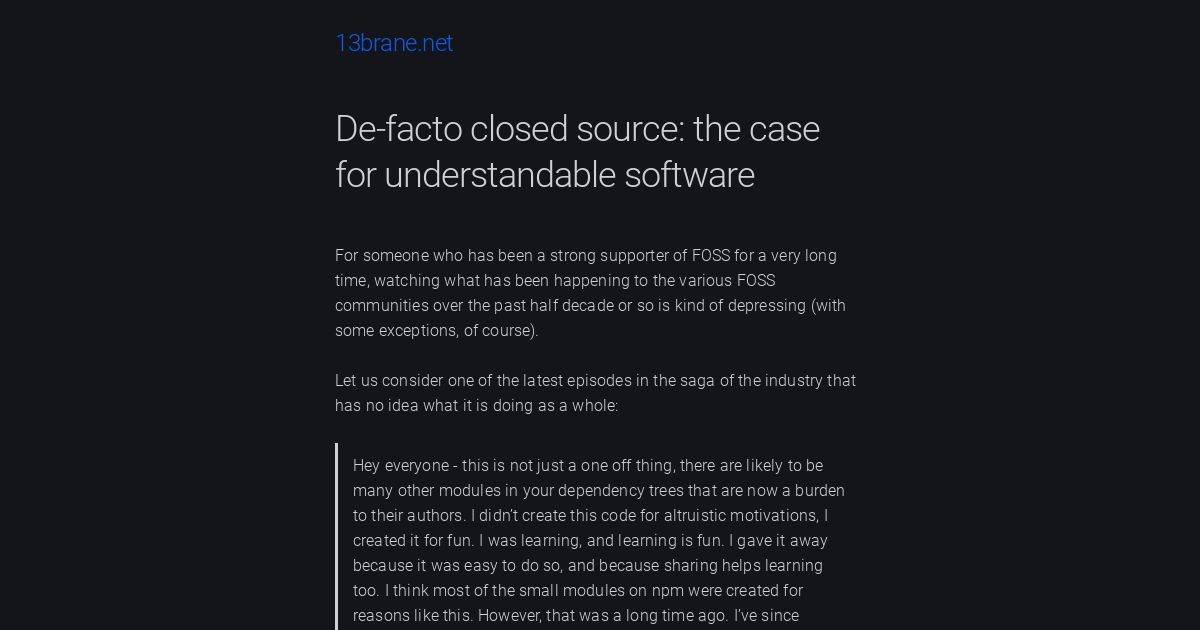Click the "De-facto closed source" title line
This screenshot has height=630, width=1200.
pyautogui.click(x=577, y=129)
